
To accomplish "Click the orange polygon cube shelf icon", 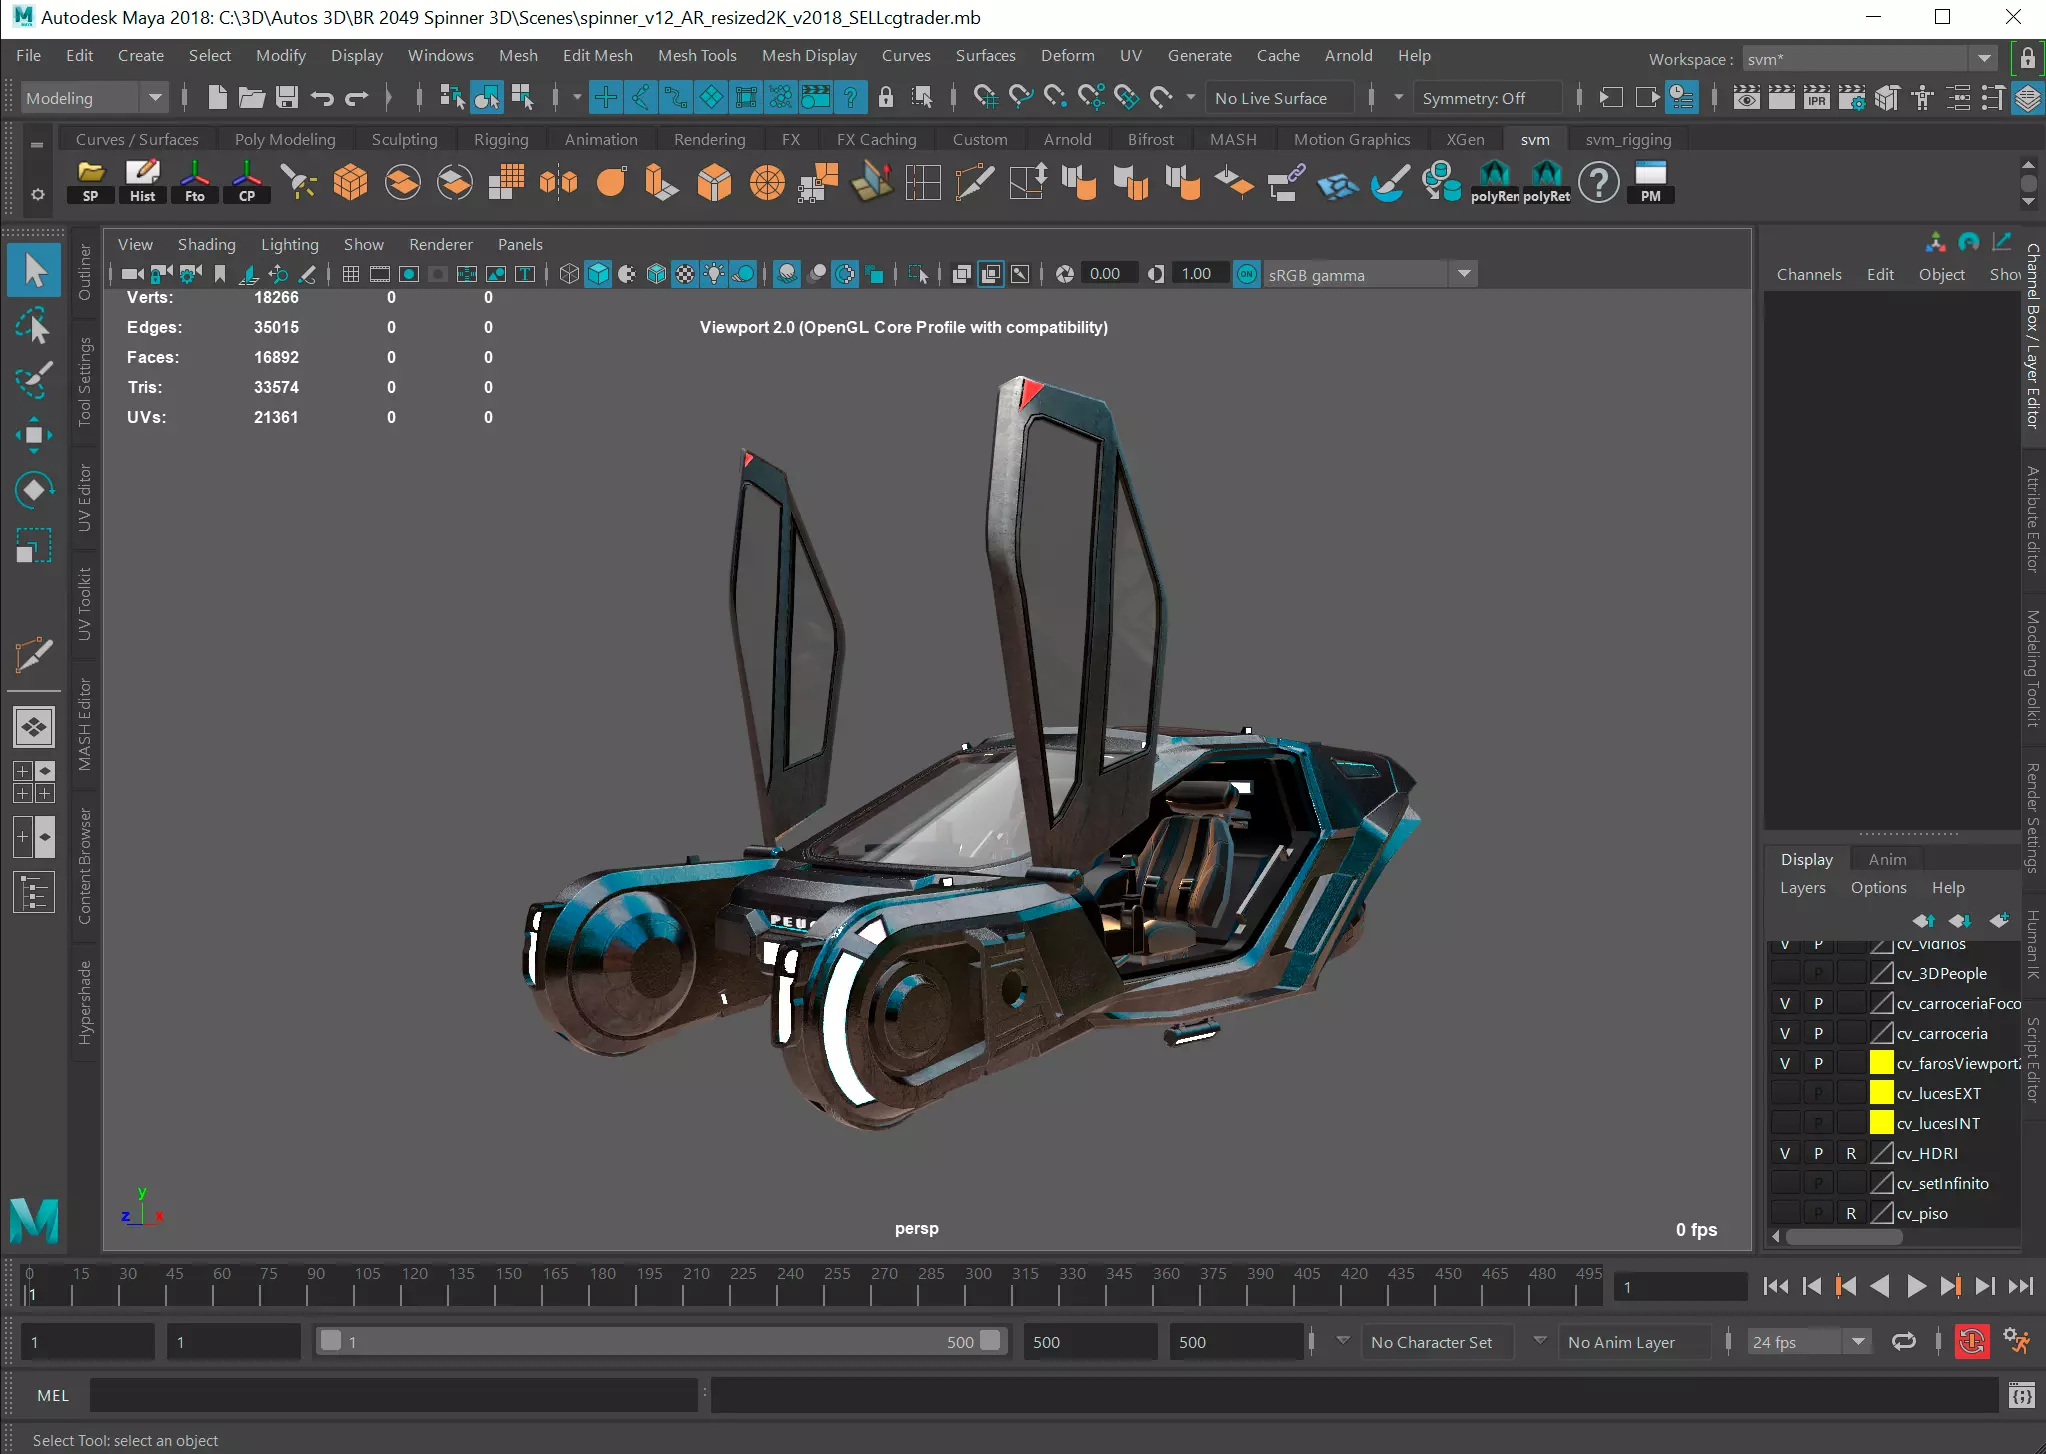I will tap(350, 182).
